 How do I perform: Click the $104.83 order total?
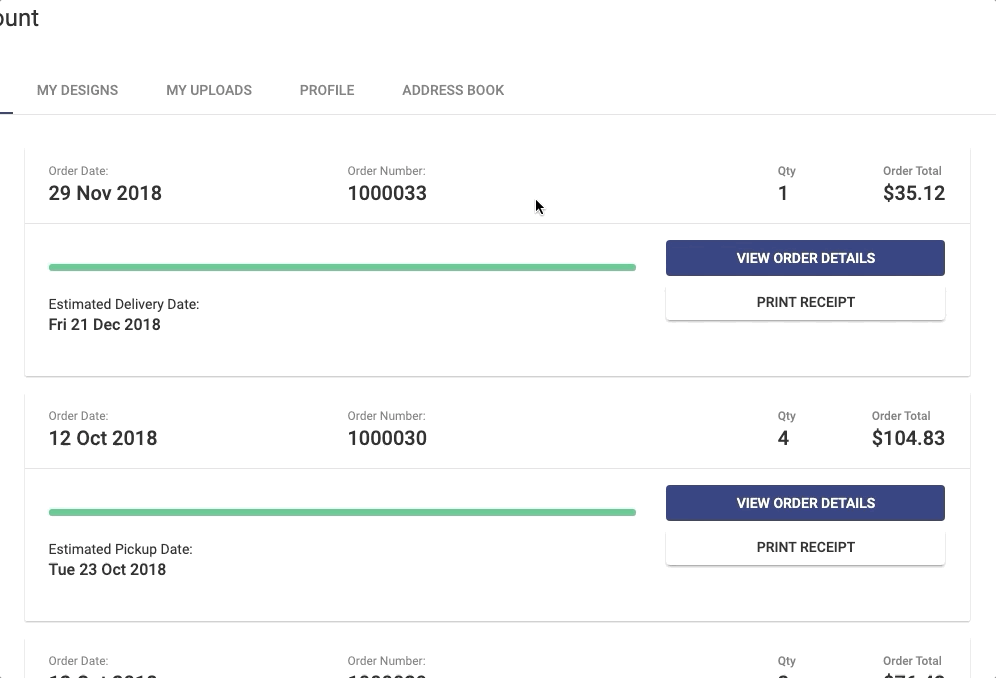point(908,438)
